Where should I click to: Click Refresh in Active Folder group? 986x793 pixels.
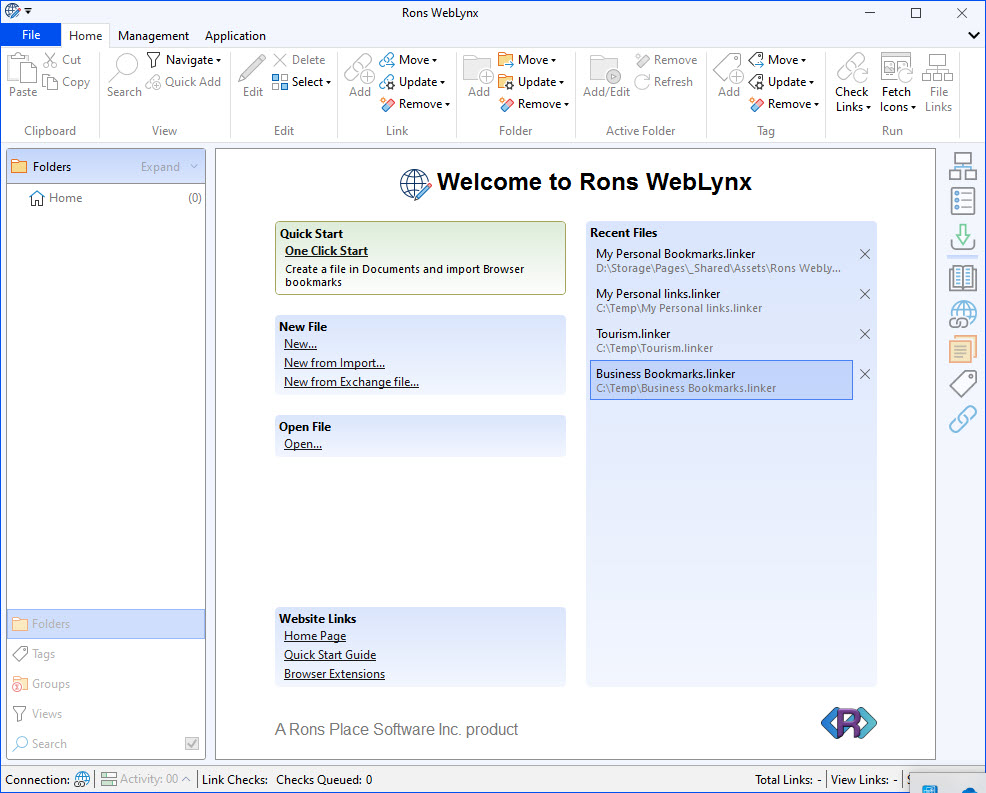point(663,82)
